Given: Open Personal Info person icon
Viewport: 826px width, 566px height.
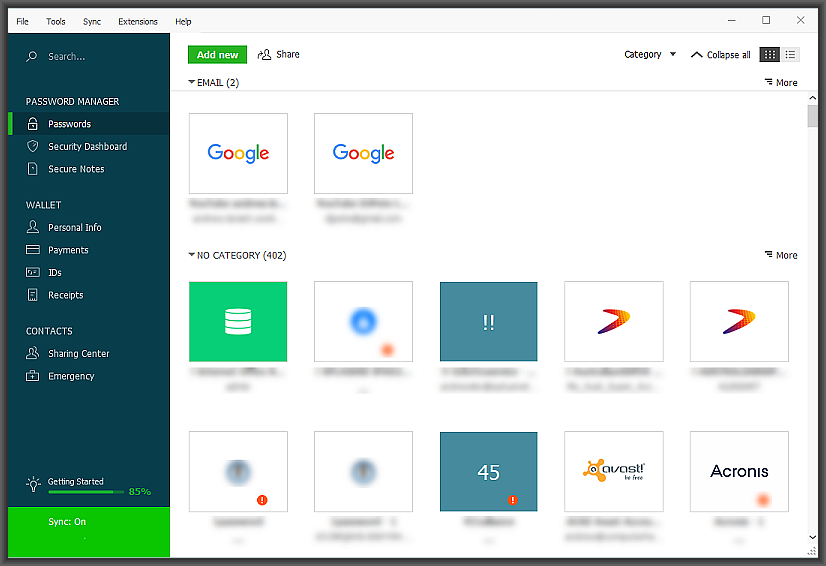Looking at the screenshot, I should [x=33, y=227].
